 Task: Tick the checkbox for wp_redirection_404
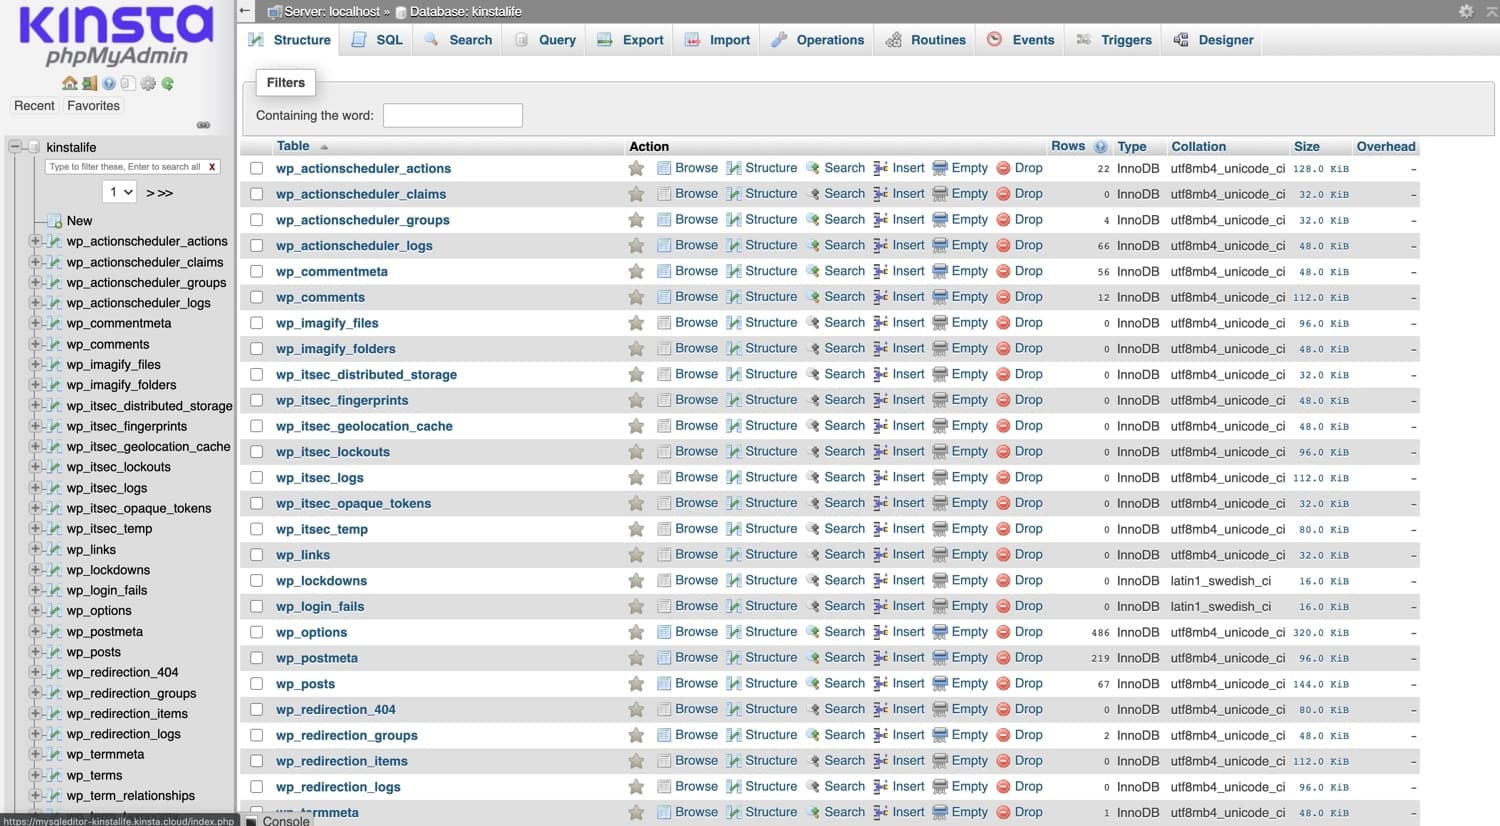[x=257, y=709]
